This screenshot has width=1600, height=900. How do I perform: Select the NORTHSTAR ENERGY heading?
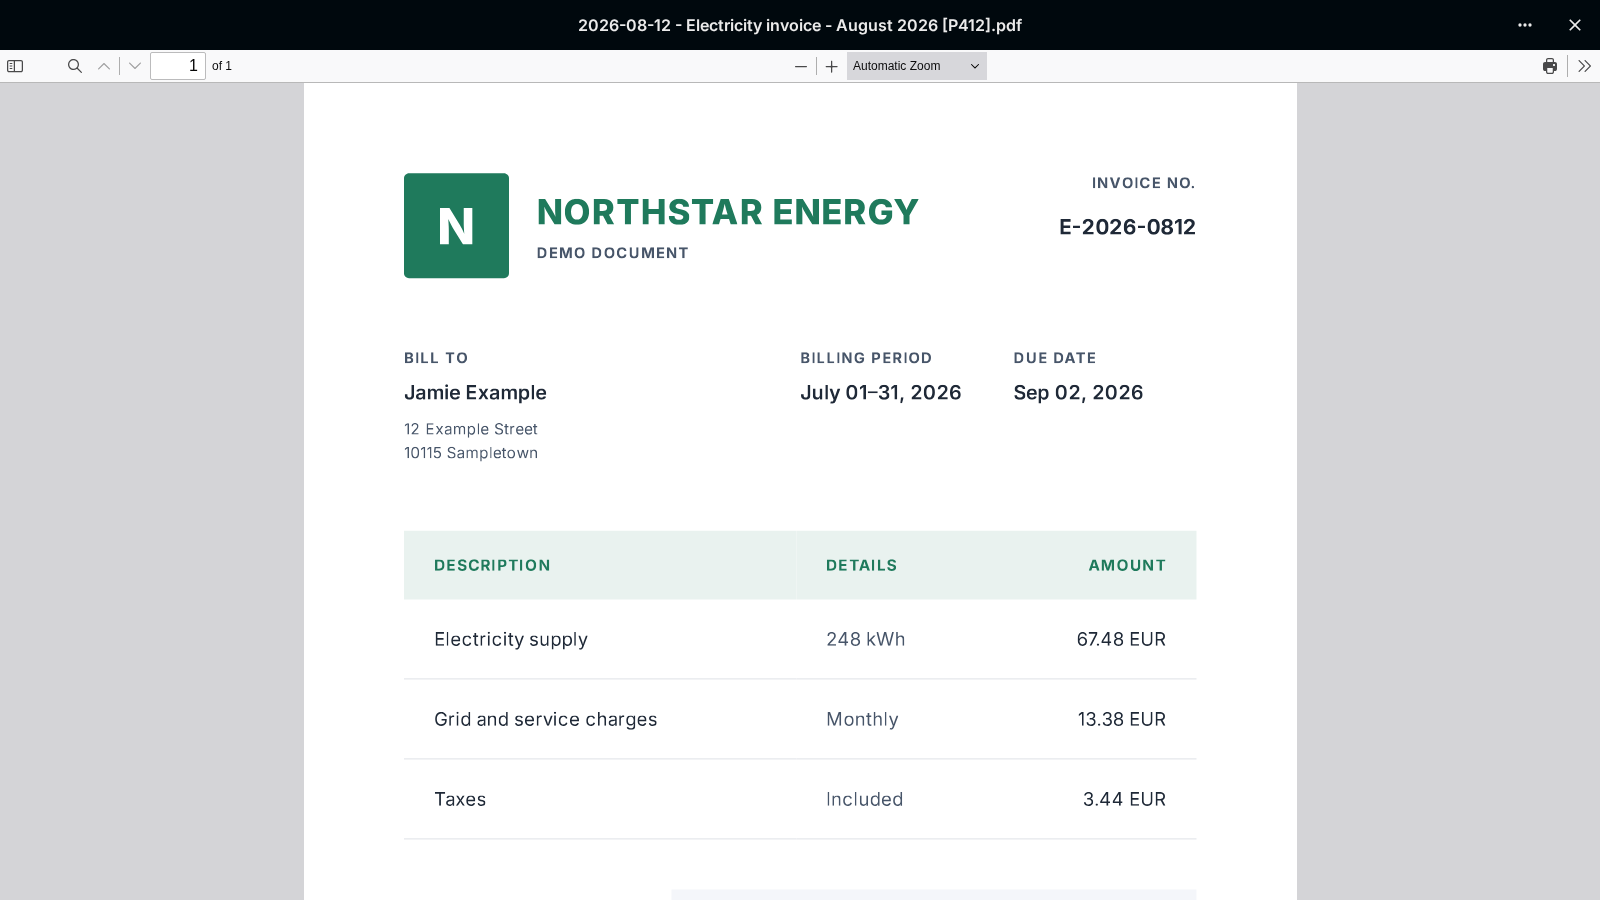(x=727, y=212)
